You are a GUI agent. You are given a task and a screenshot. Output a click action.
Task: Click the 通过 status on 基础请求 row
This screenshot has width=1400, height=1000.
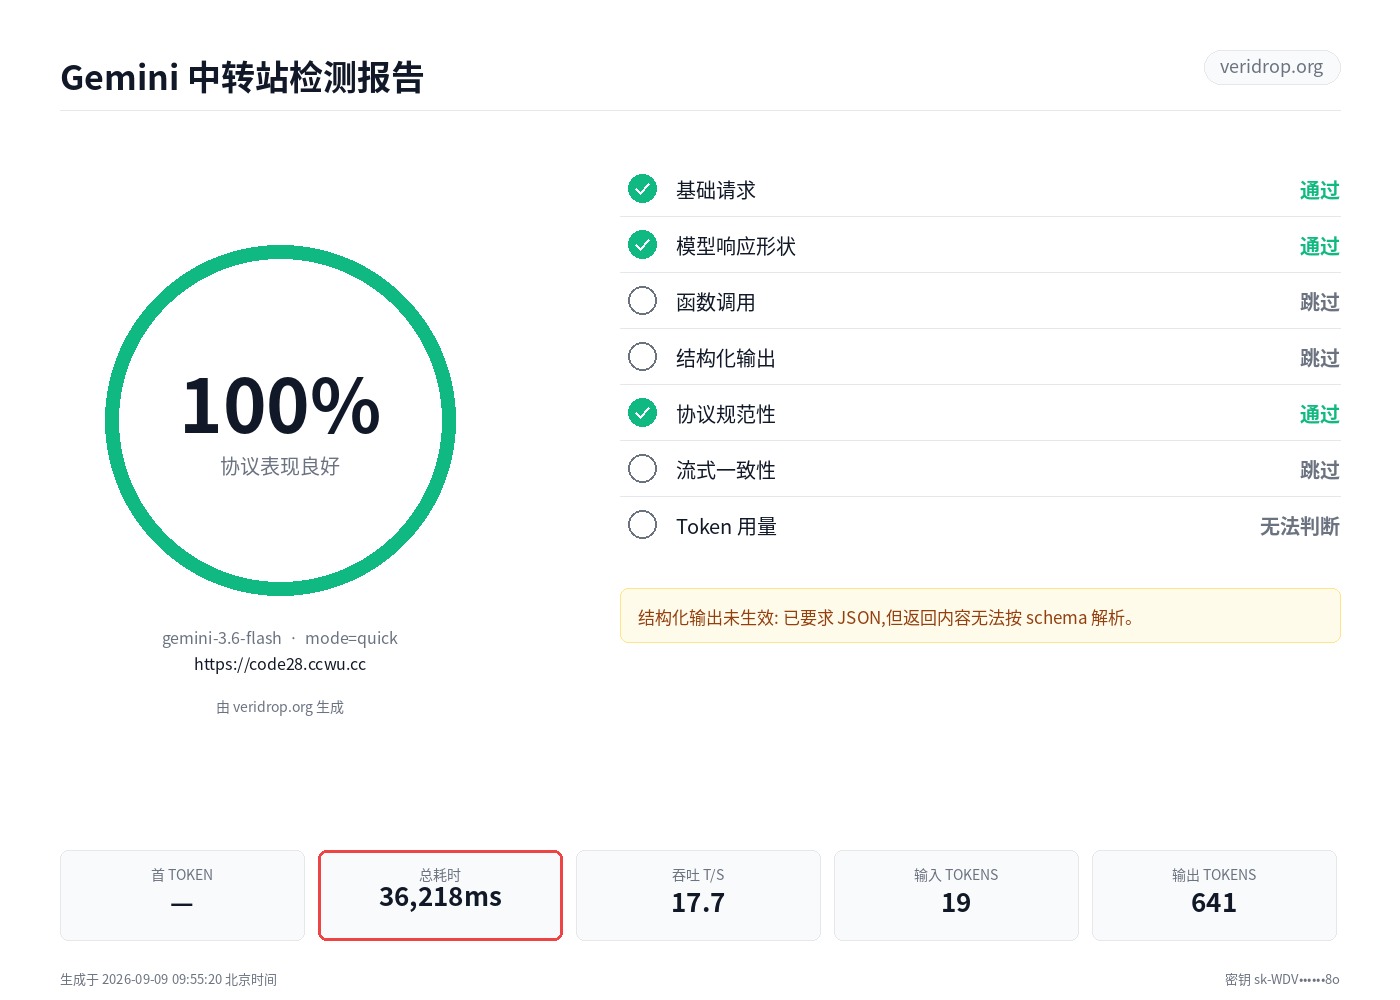coord(1319,190)
